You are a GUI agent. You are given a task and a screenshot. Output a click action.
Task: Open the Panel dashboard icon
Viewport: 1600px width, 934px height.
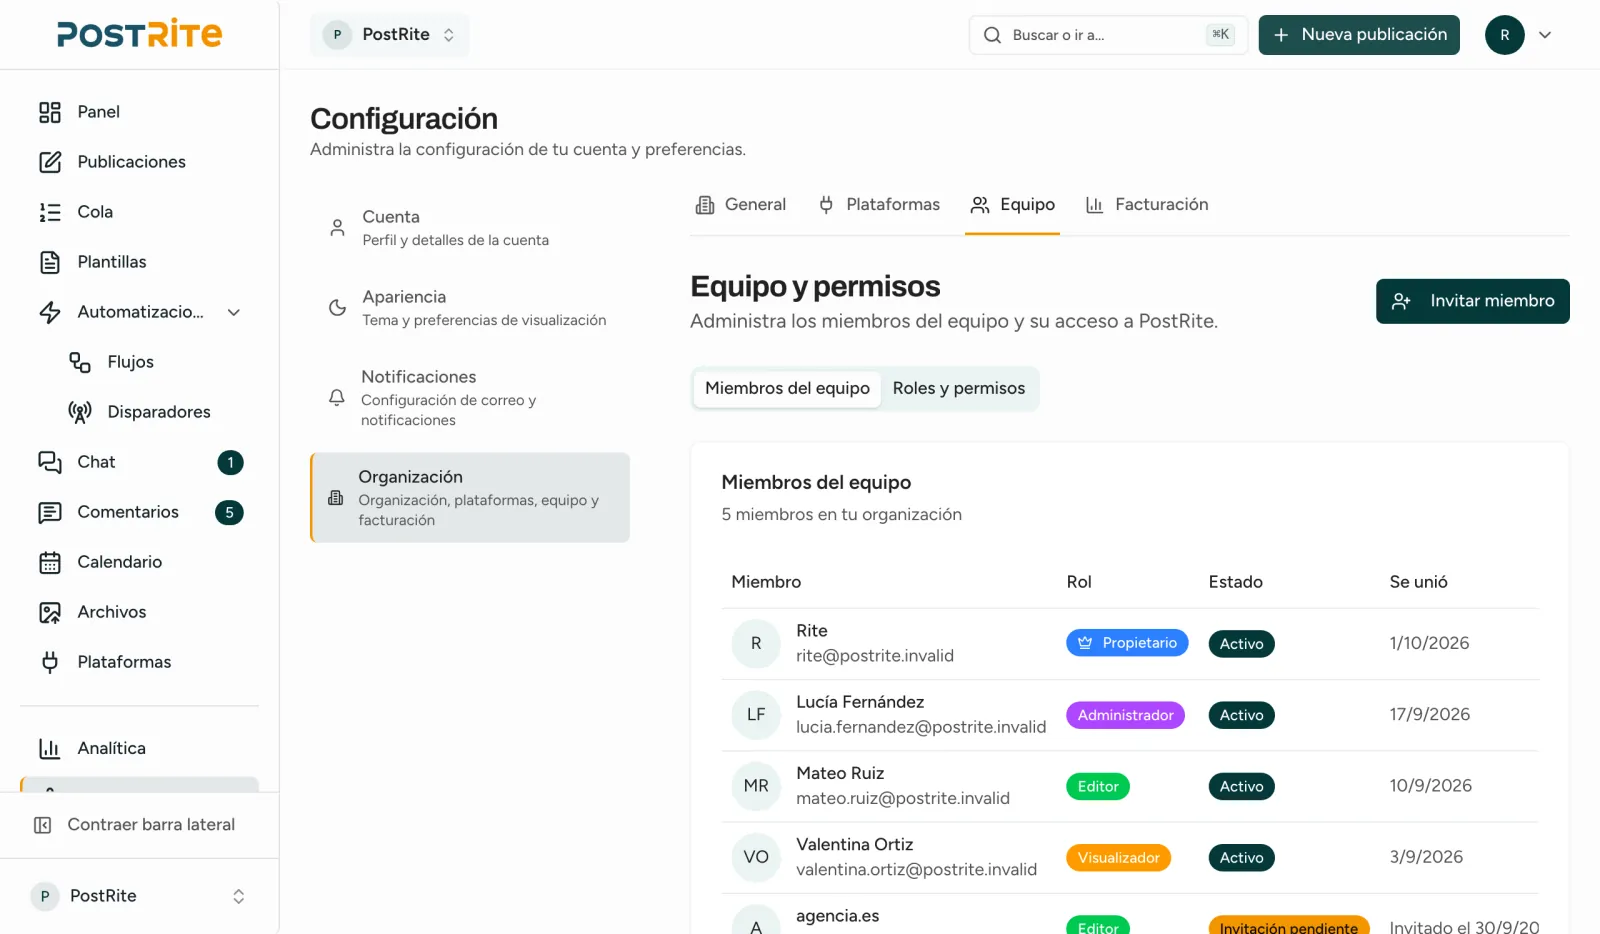coord(50,112)
